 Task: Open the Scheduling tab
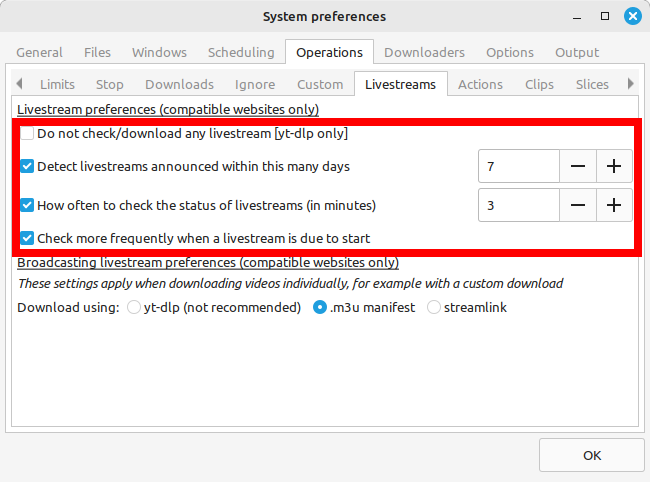point(241,53)
